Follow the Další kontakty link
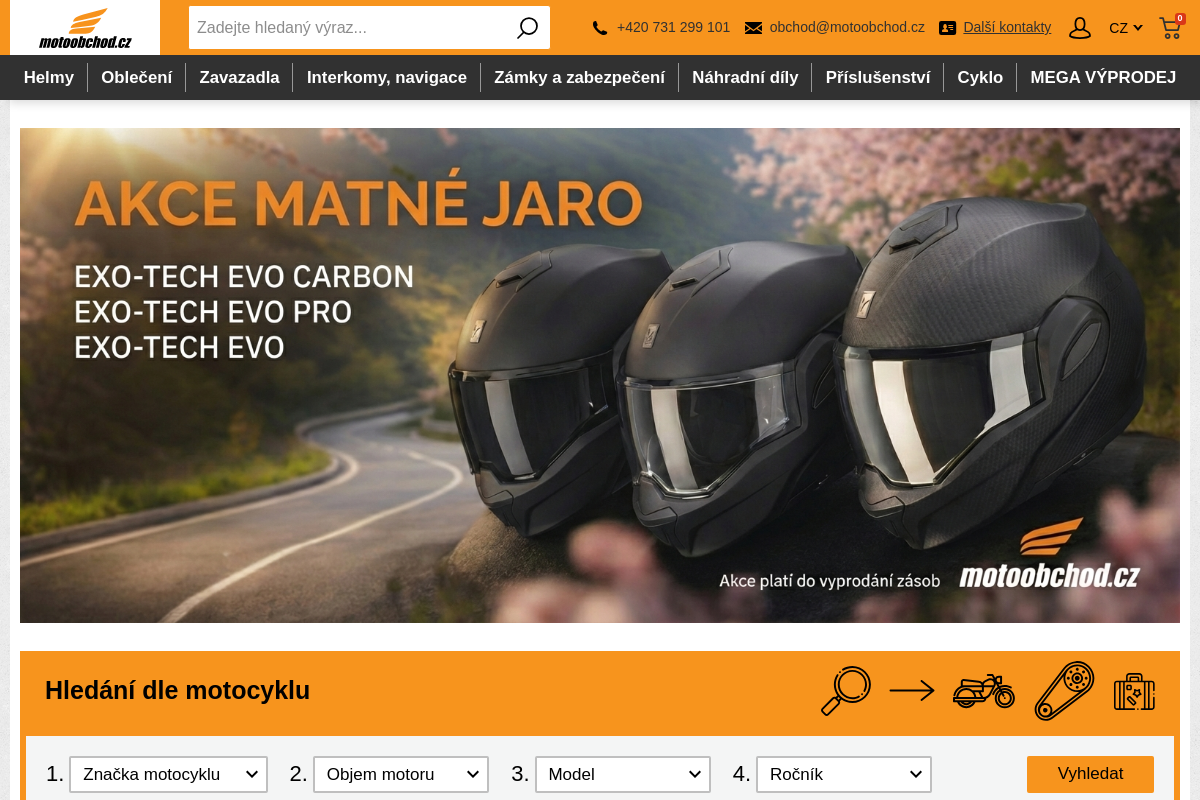This screenshot has width=1200, height=800. click(1007, 27)
